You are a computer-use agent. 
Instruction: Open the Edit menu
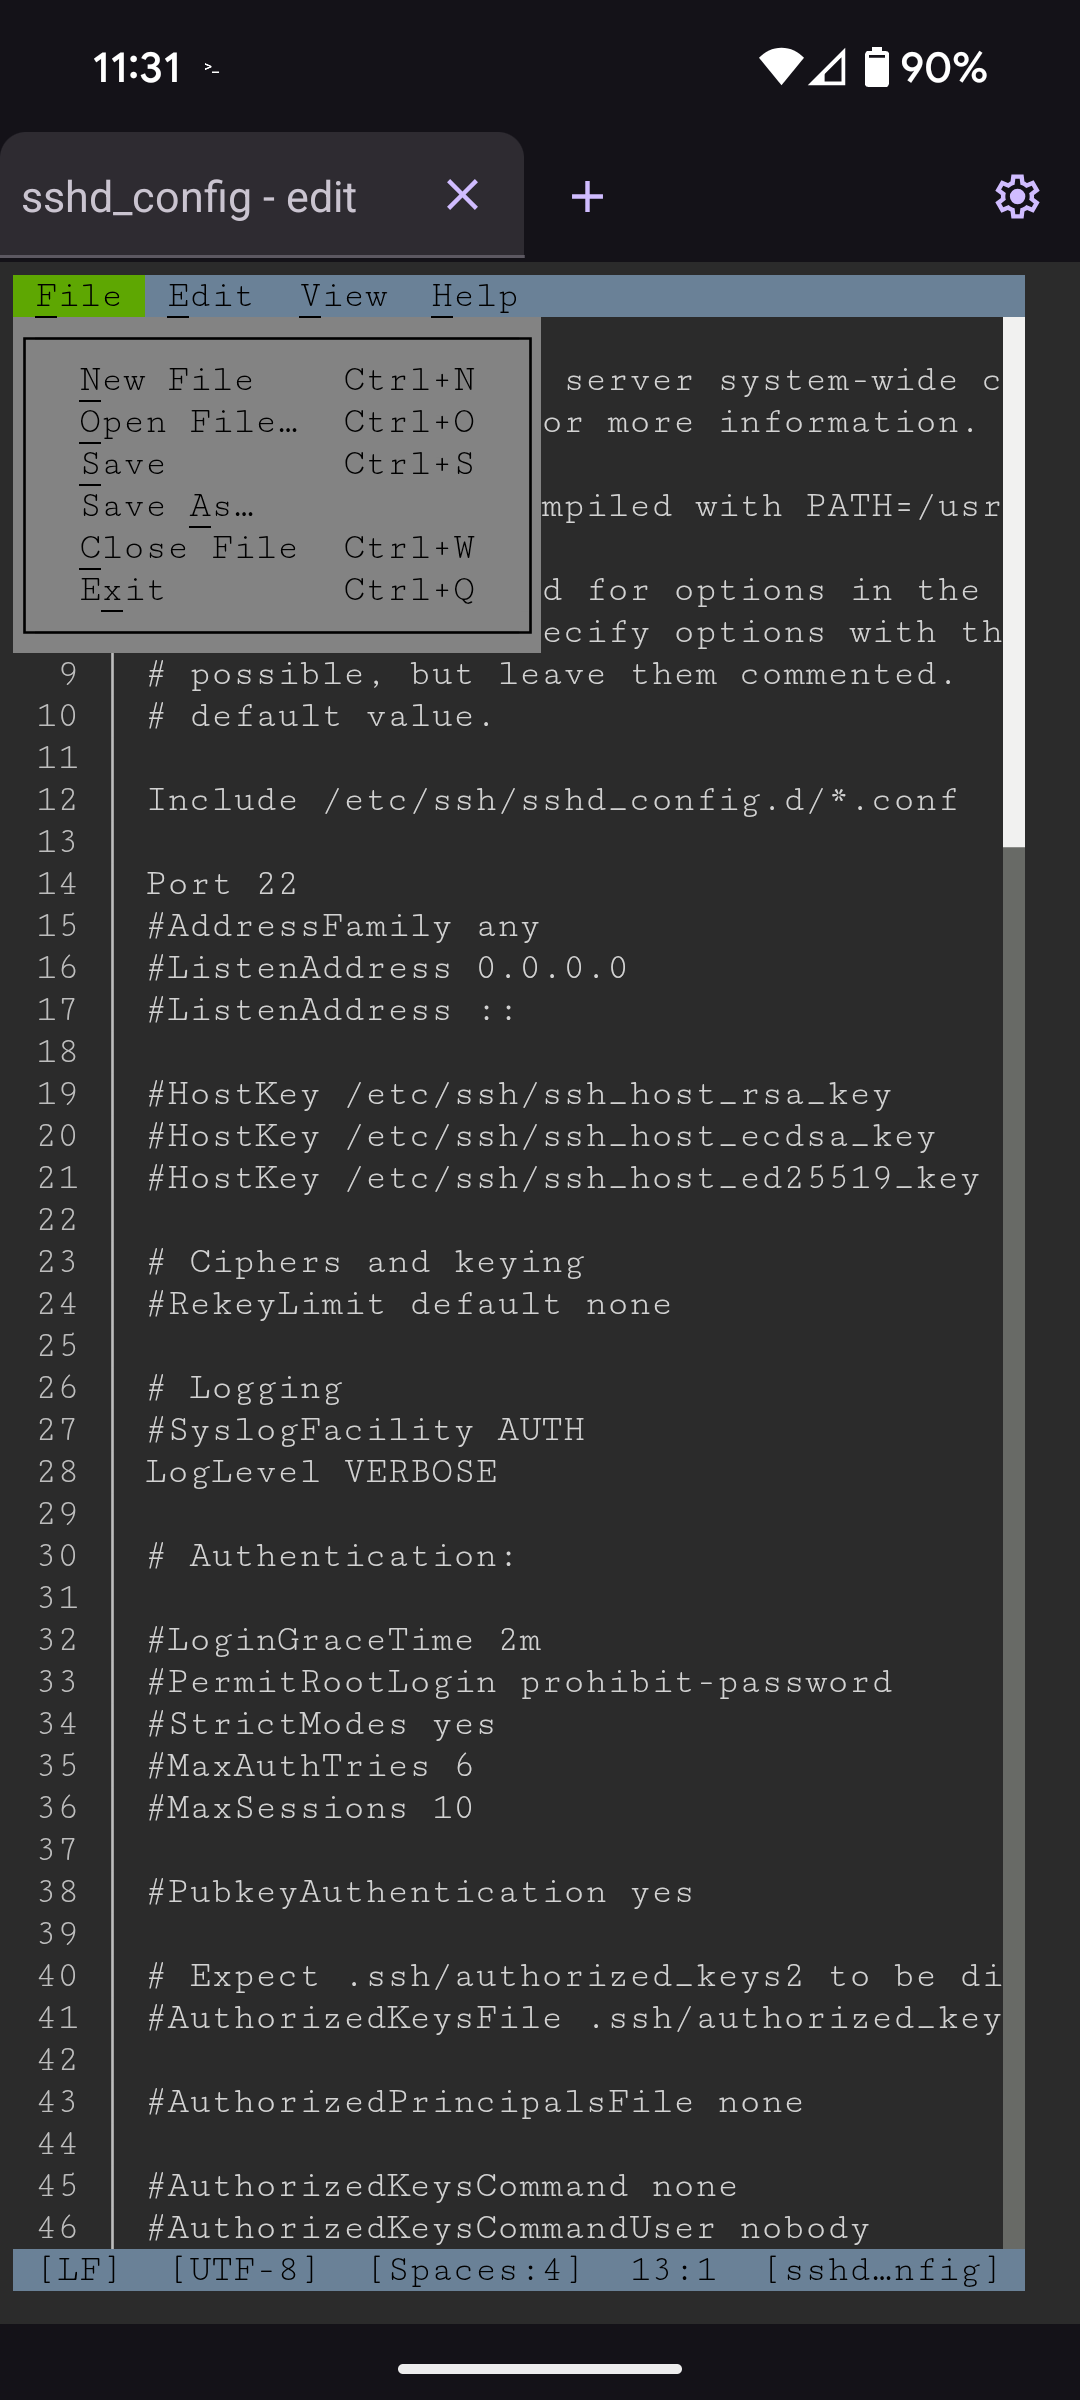[211, 297]
